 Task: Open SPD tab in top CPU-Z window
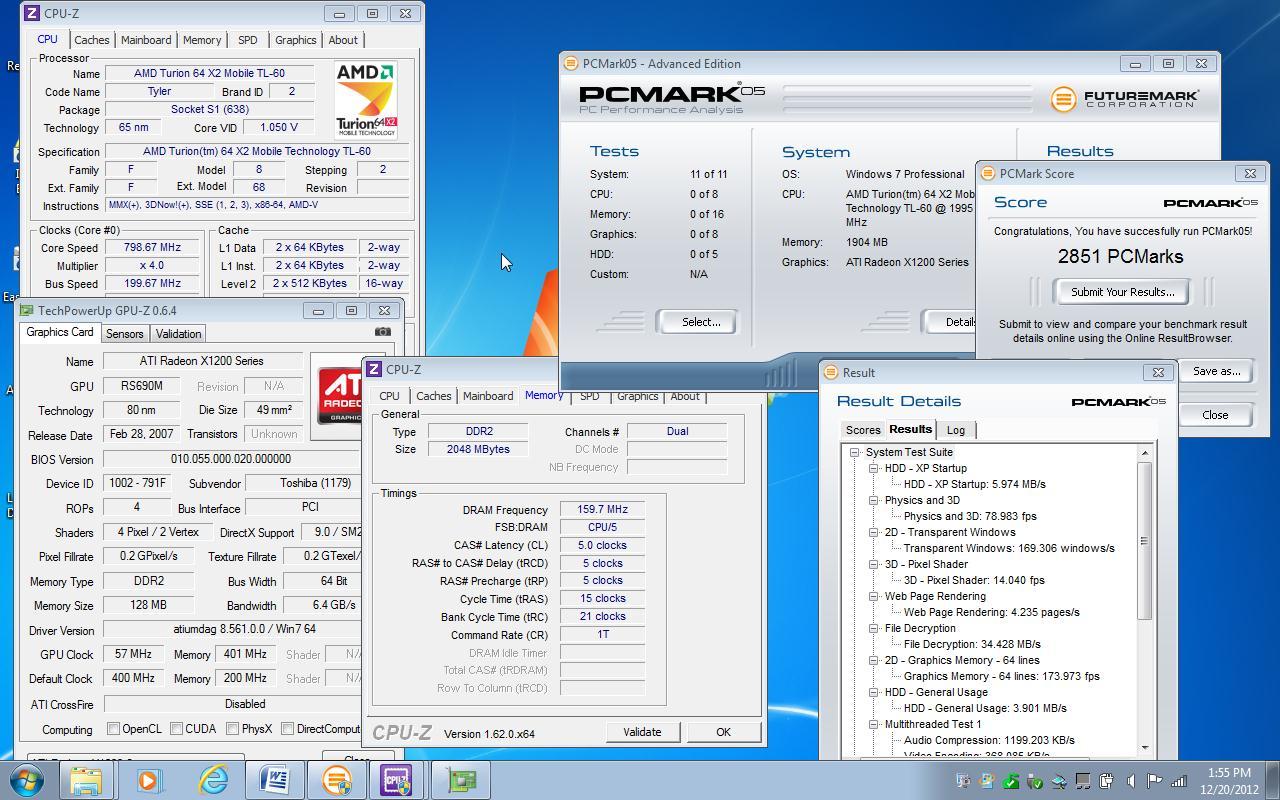(247, 40)
